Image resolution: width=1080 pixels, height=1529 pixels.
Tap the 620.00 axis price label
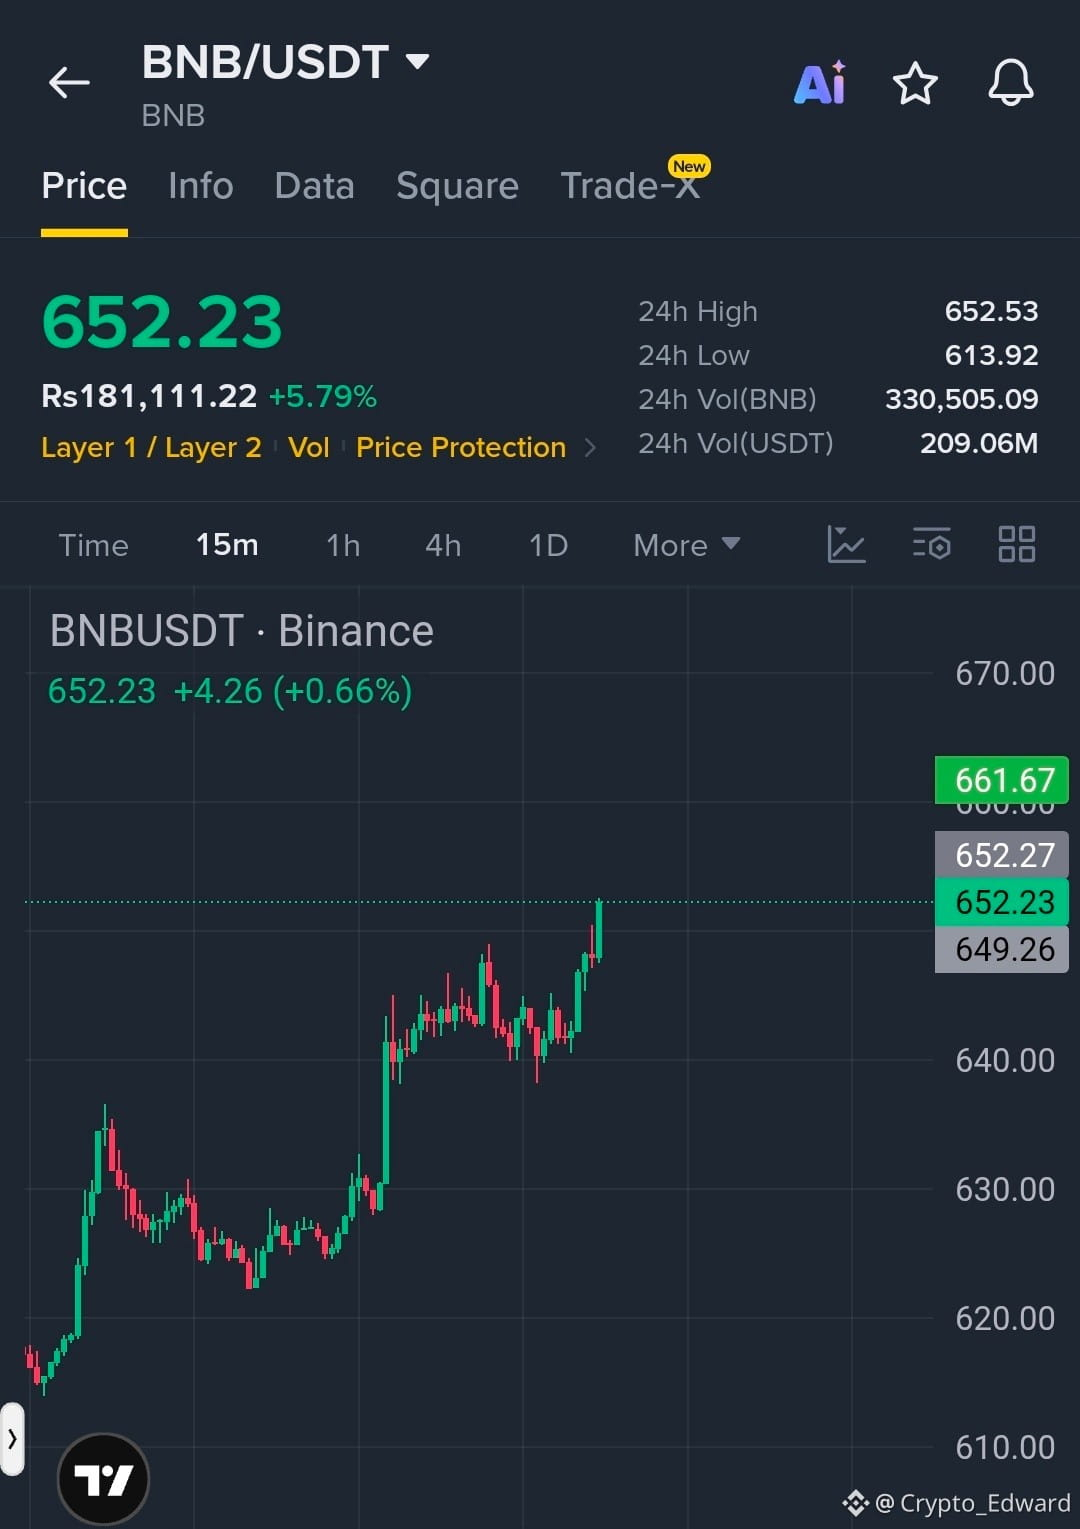1005,1318
